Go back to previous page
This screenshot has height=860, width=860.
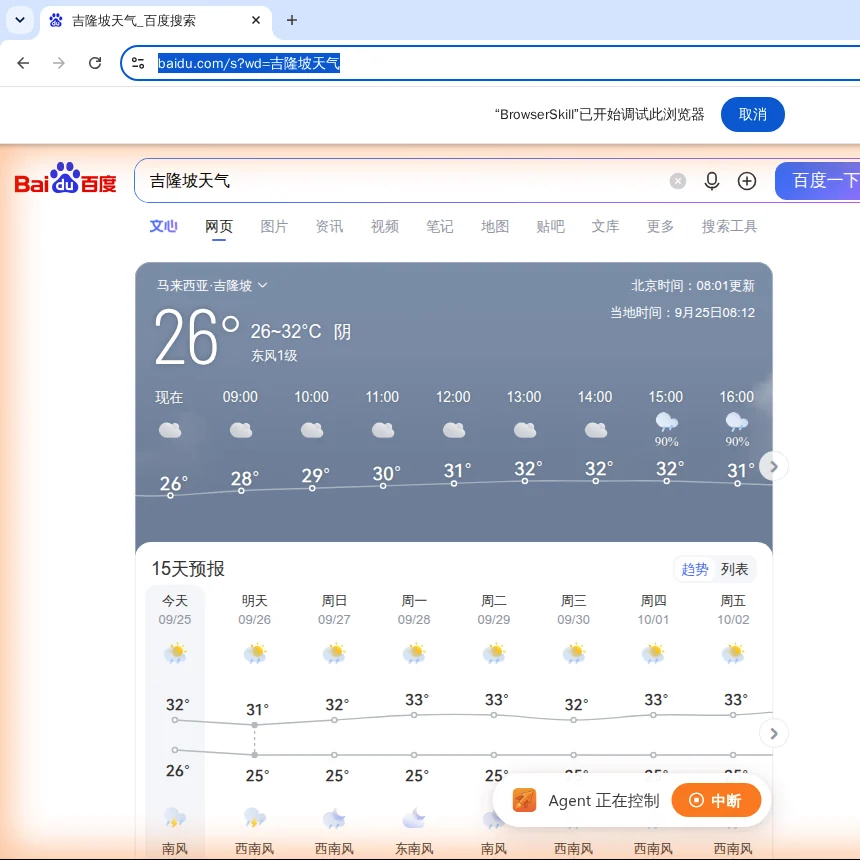pyautogui.click(x=23, y=63)
